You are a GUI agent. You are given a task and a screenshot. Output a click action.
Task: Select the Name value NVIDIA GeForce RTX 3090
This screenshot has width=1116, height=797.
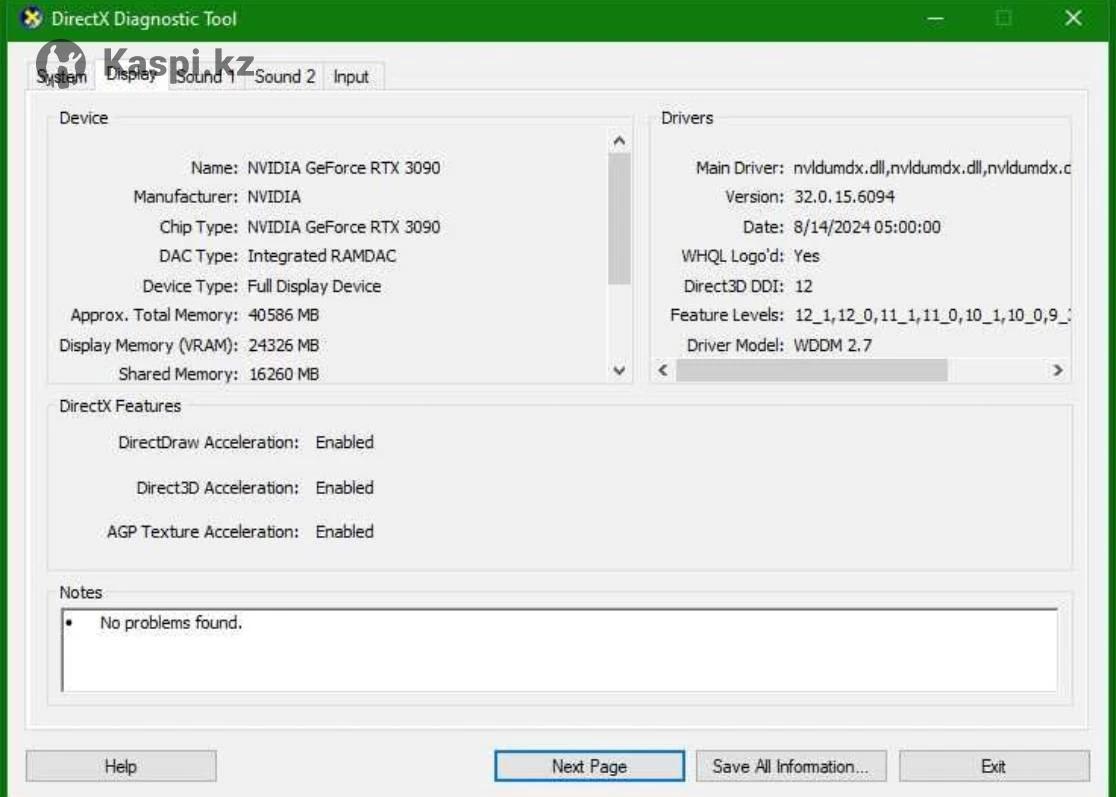tap(344, 168)
